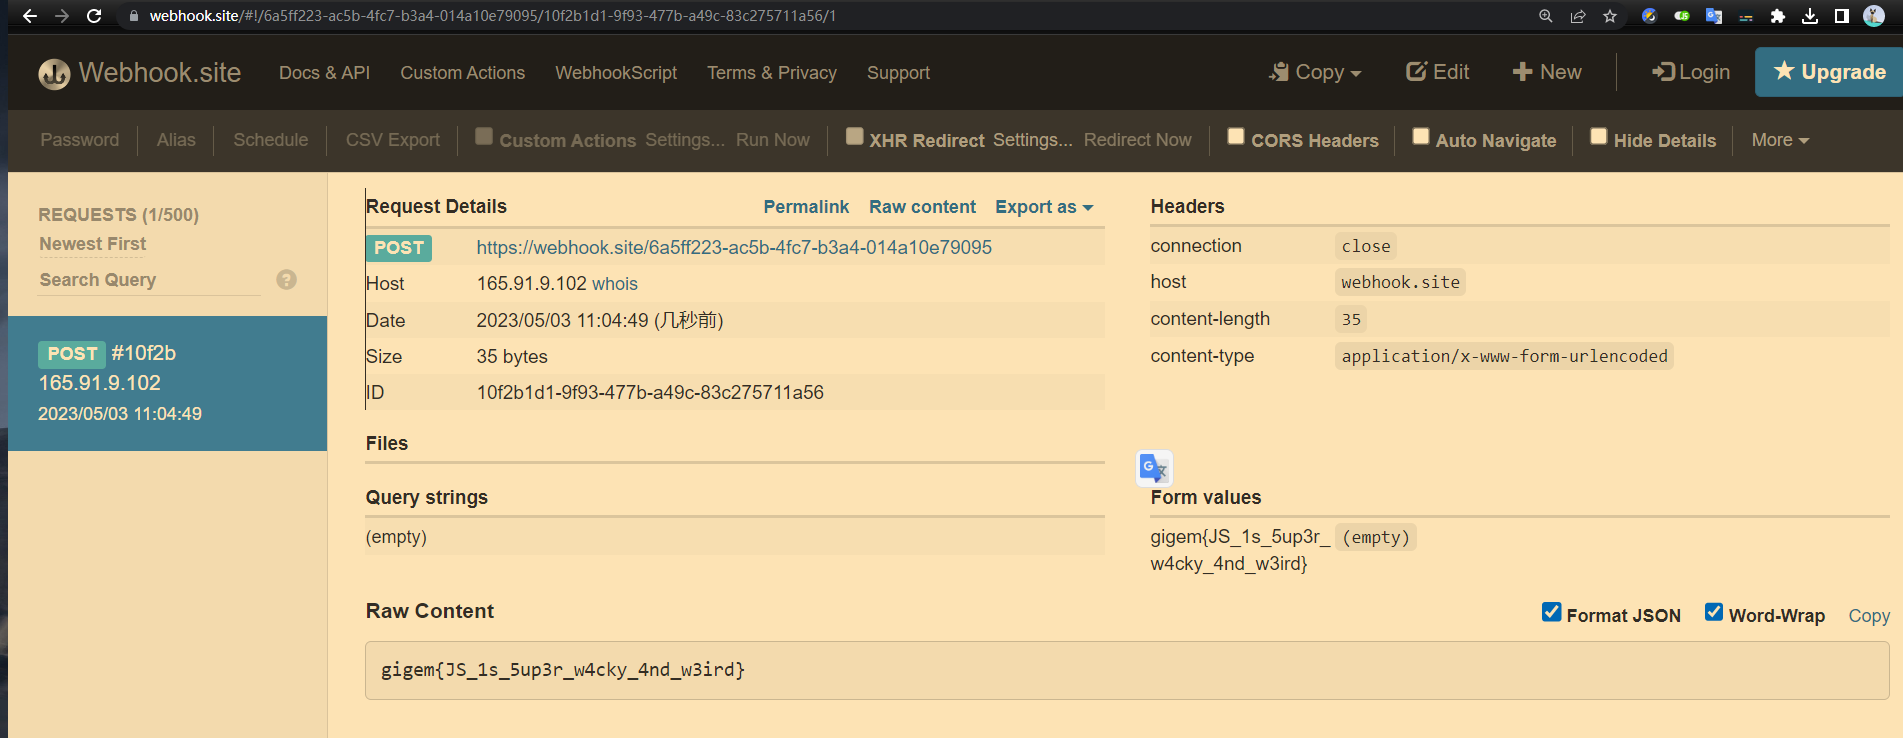Enable the CORS Headers checkbox

1236,137
